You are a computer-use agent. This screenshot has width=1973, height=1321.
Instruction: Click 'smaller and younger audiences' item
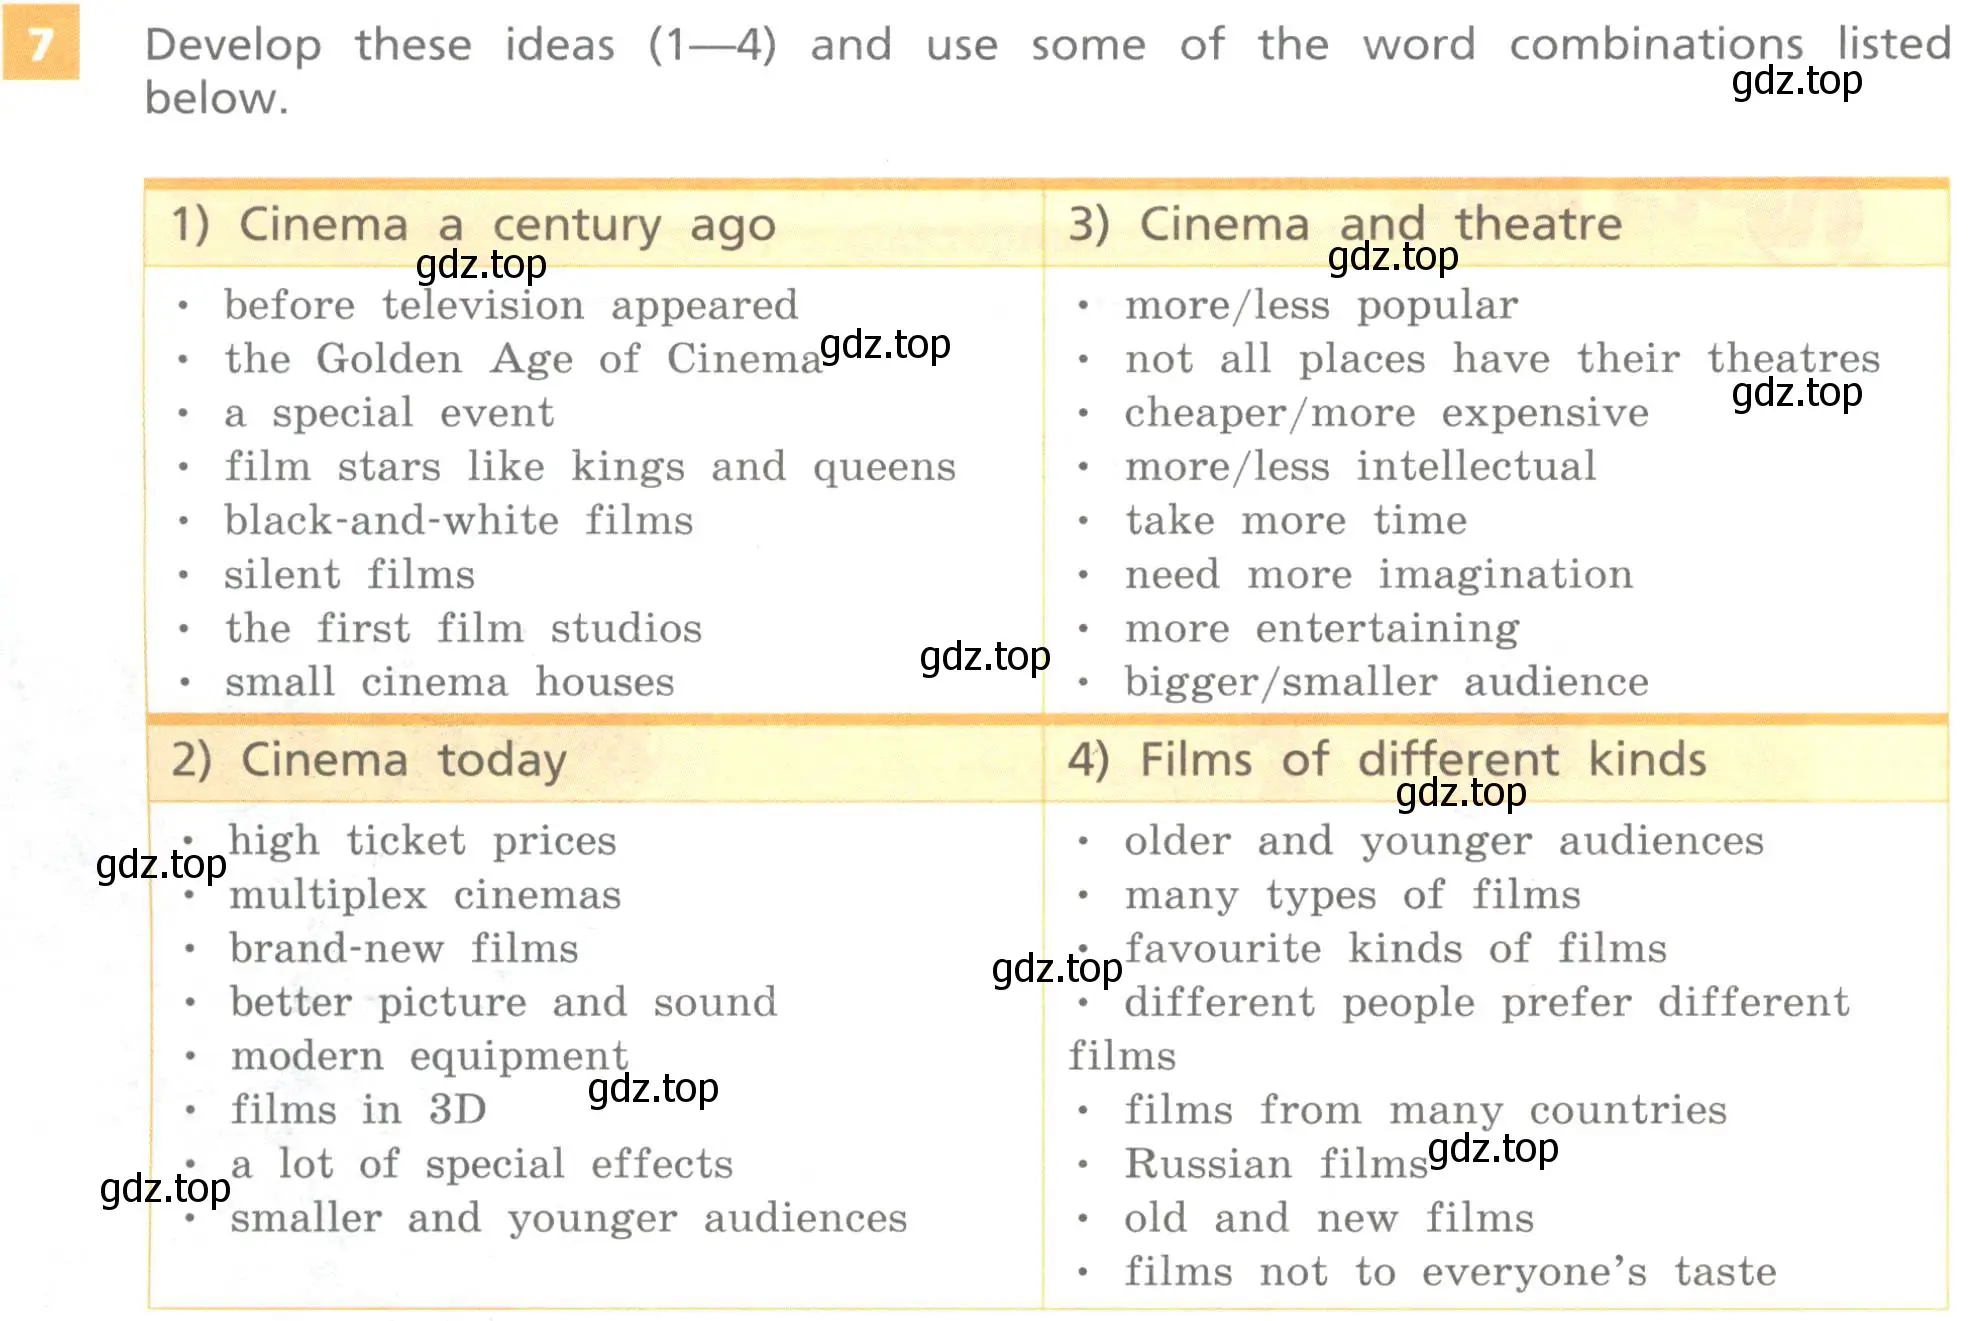(x=568, y=1219)
